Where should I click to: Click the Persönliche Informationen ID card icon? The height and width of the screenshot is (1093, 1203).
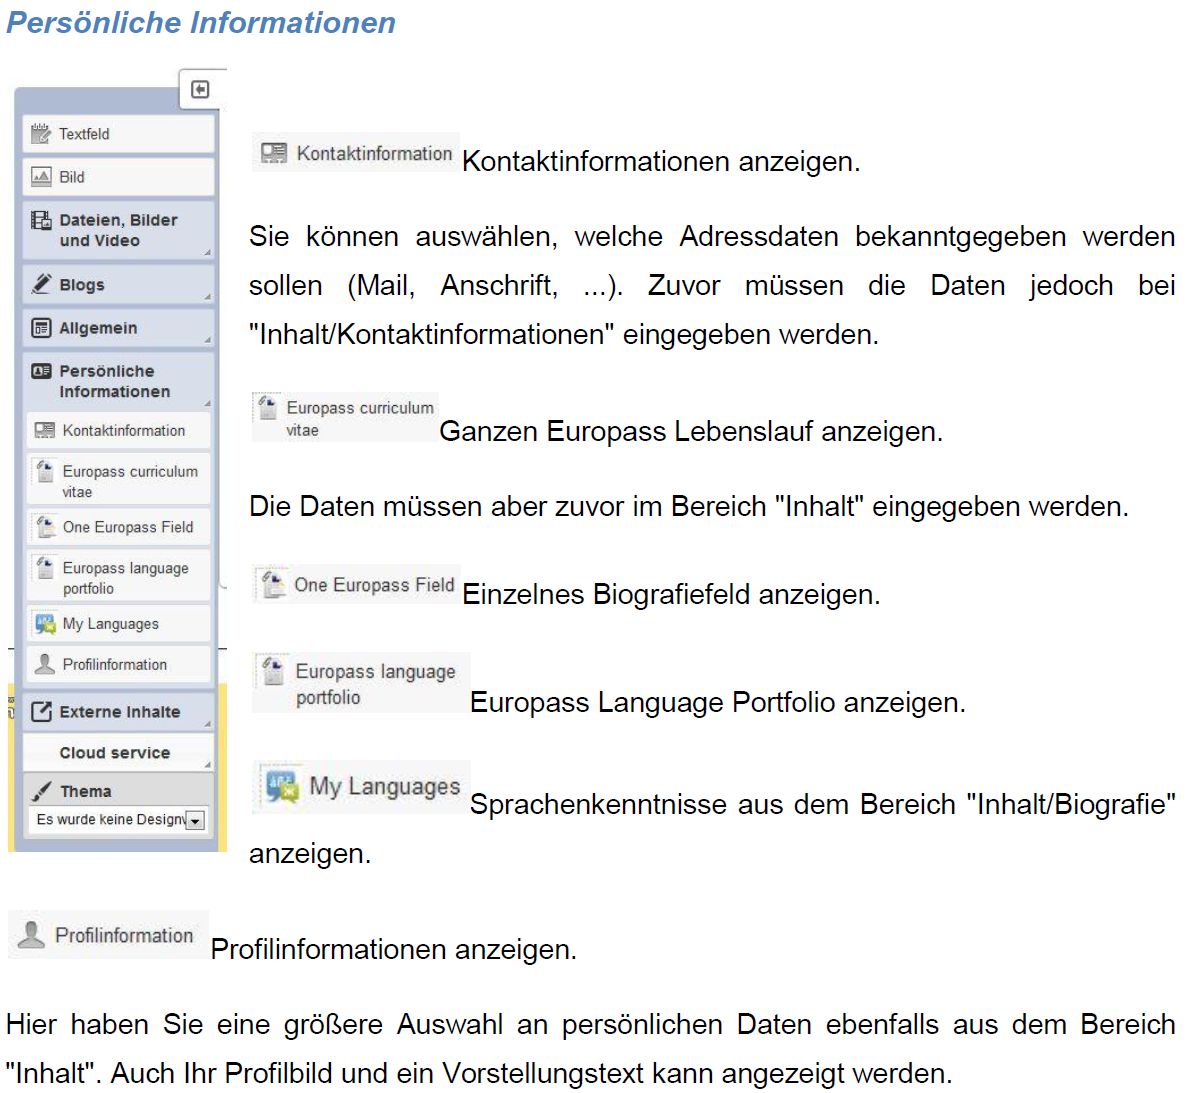41,371
